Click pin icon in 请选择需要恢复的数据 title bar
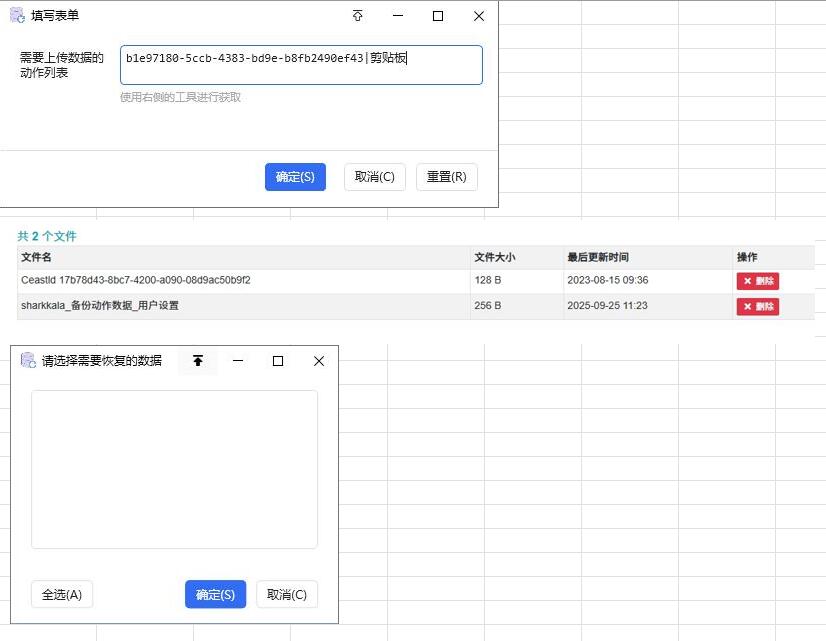Image resolution: width=826 pixels, height=641 pixels. [x=198, y=361]
